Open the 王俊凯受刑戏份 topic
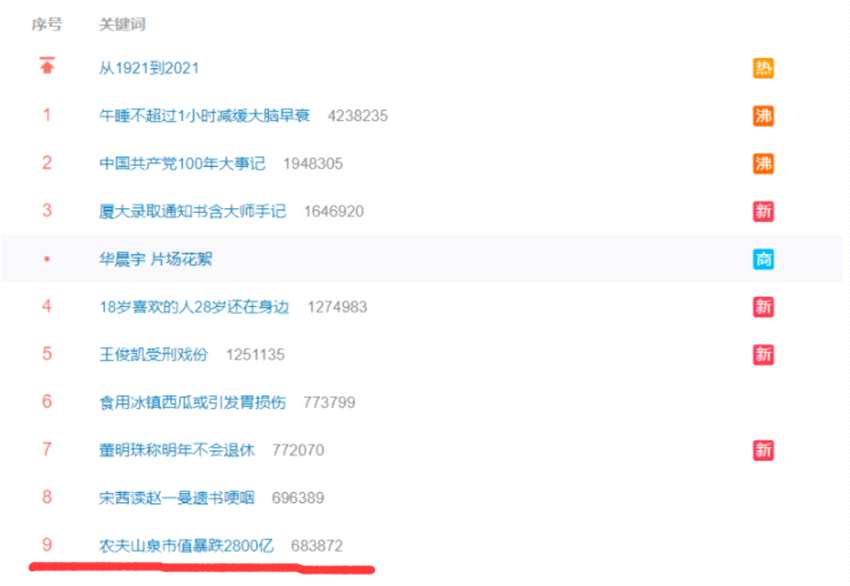Screen dimensions: 850x586 pyautogui.click(x=153, y=355)
